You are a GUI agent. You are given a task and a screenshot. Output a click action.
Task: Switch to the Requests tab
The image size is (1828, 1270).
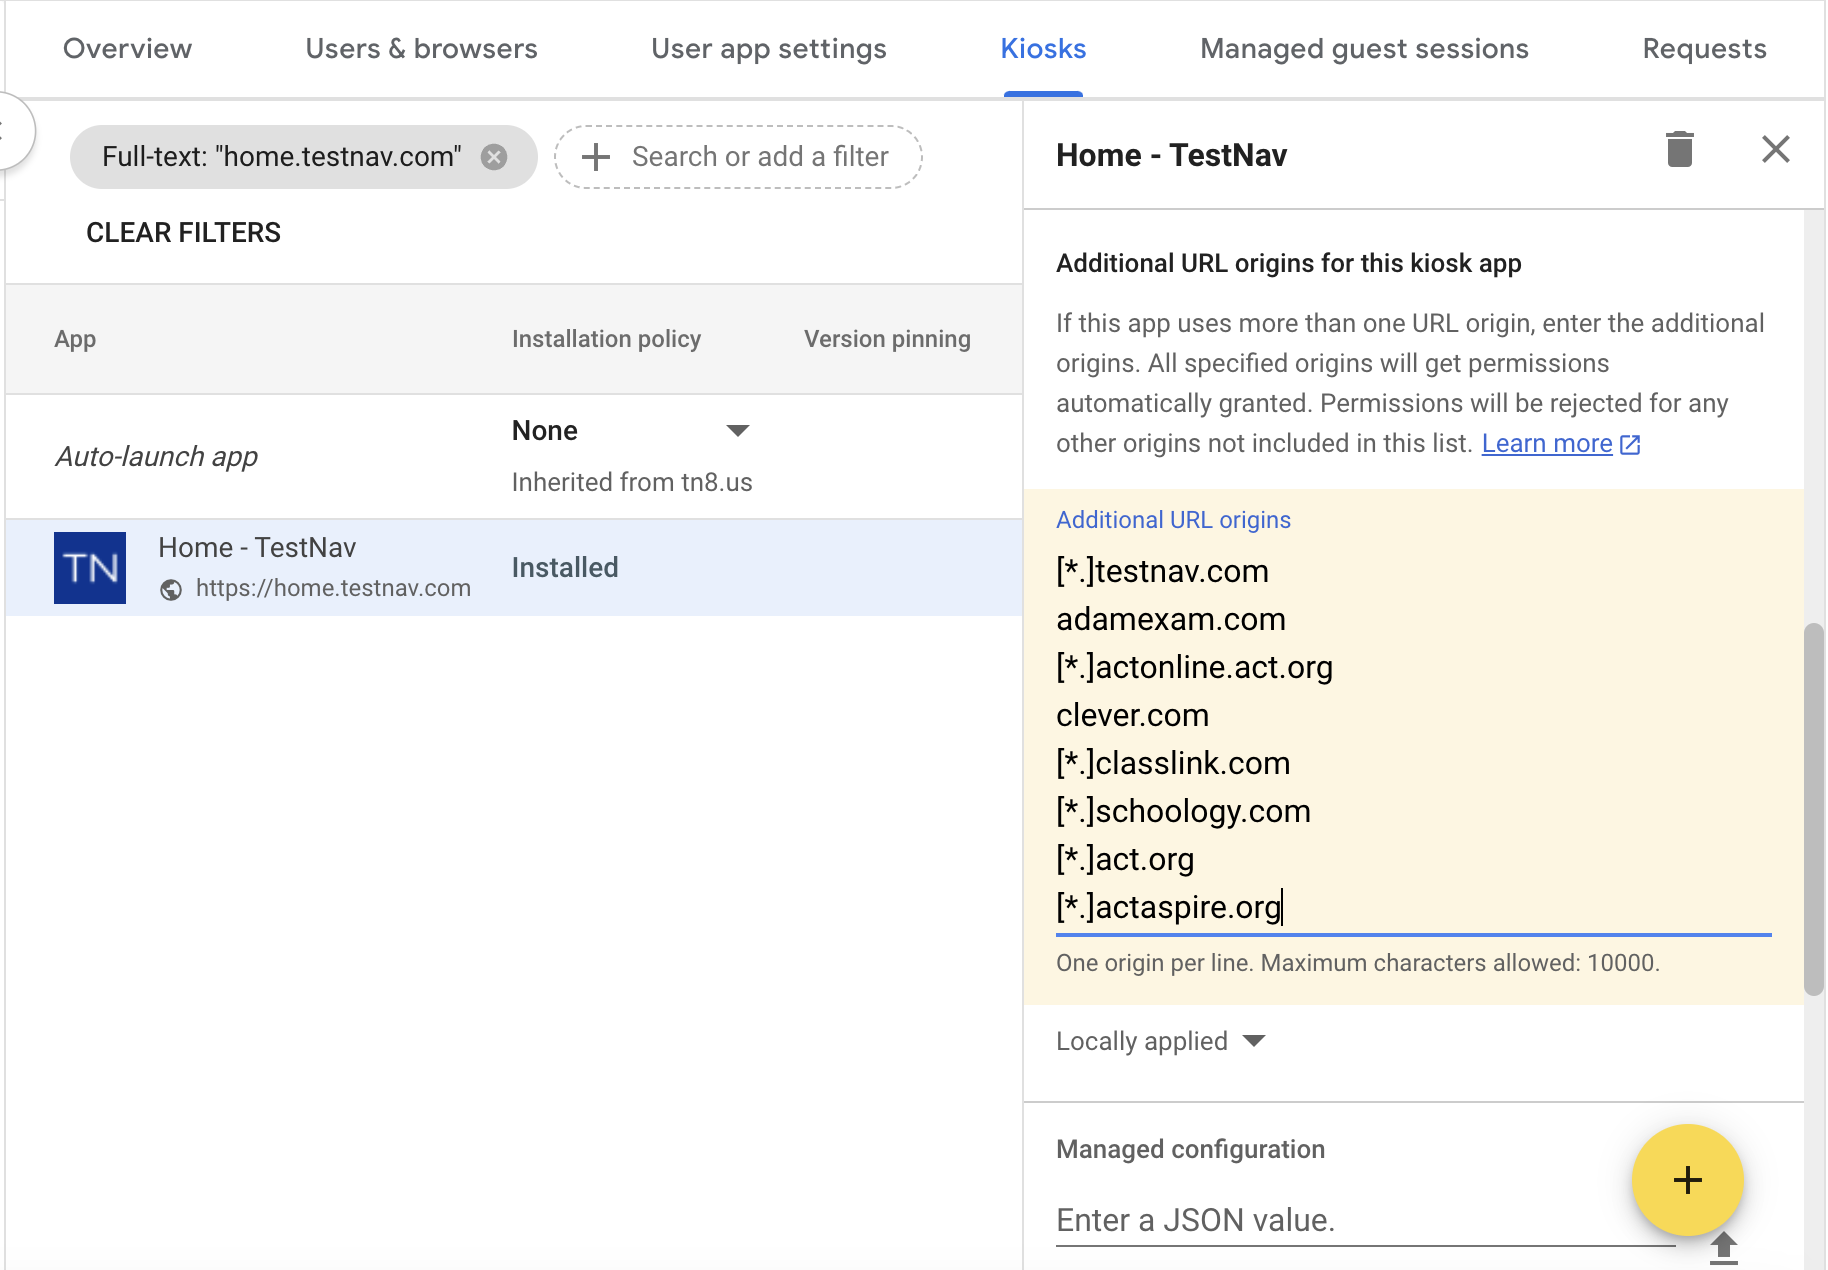1704,49
